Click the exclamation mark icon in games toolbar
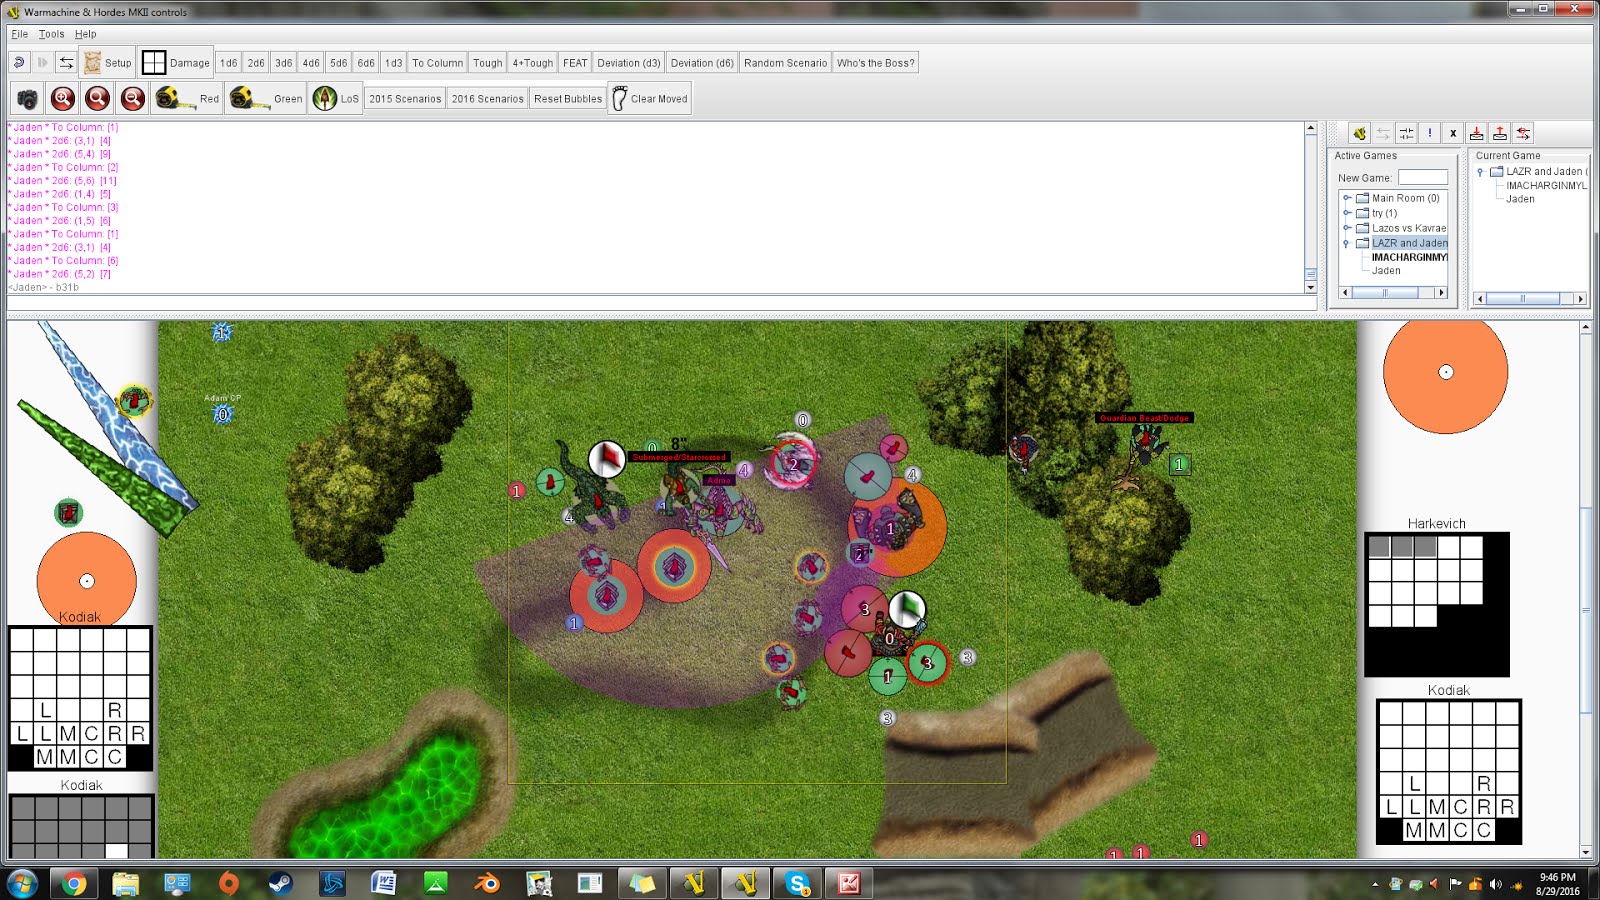Image resolution: width=1600 pixels, height=900 pixels. click(1430, 133)
